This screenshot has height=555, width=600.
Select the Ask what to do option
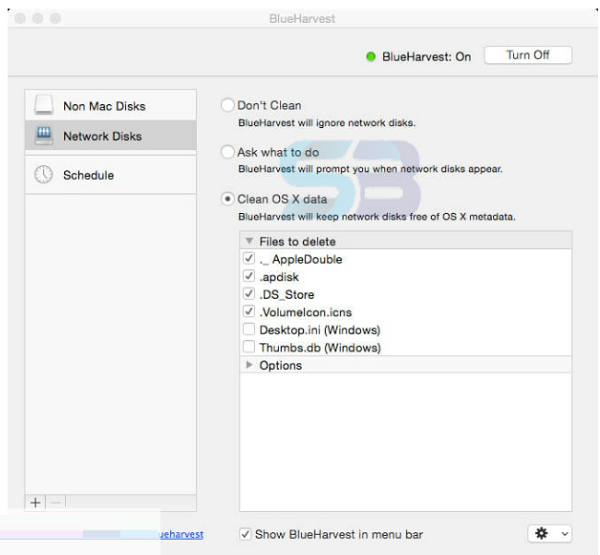228,152
